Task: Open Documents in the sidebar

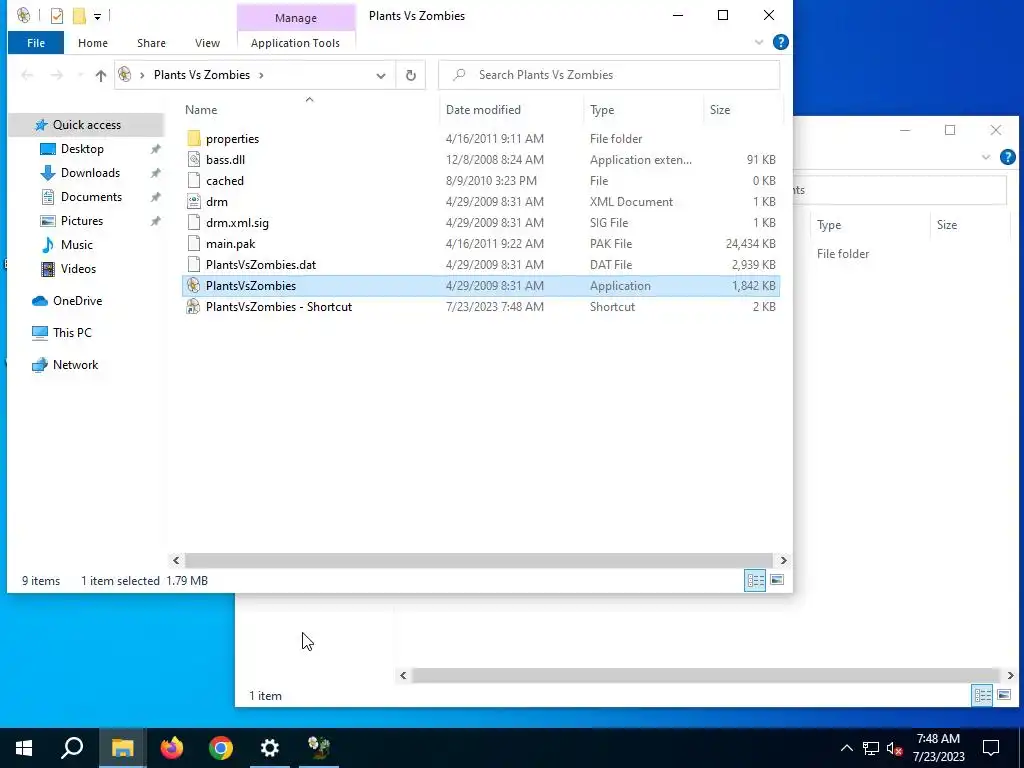Action: [91, 197]
